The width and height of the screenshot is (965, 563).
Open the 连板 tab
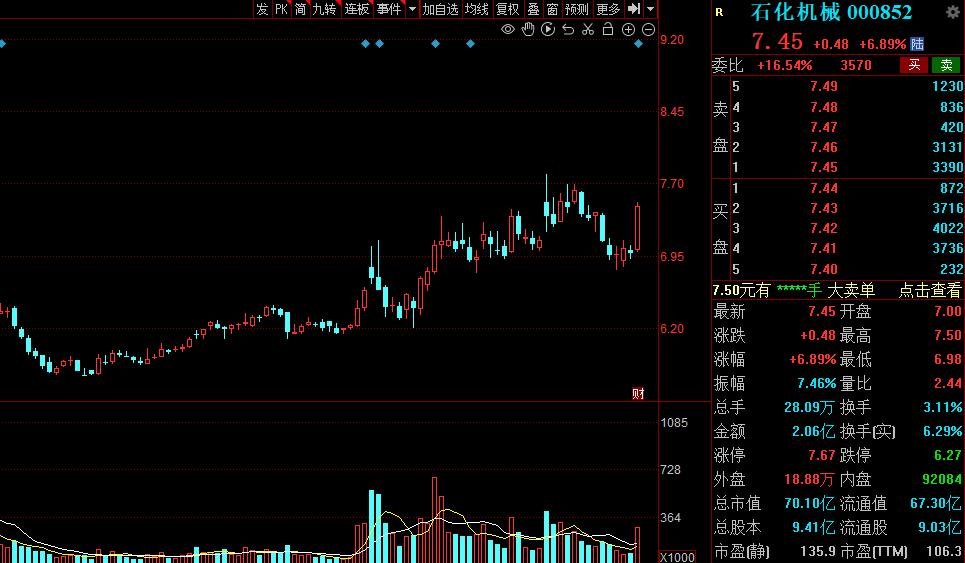click(x=357, y=9)
